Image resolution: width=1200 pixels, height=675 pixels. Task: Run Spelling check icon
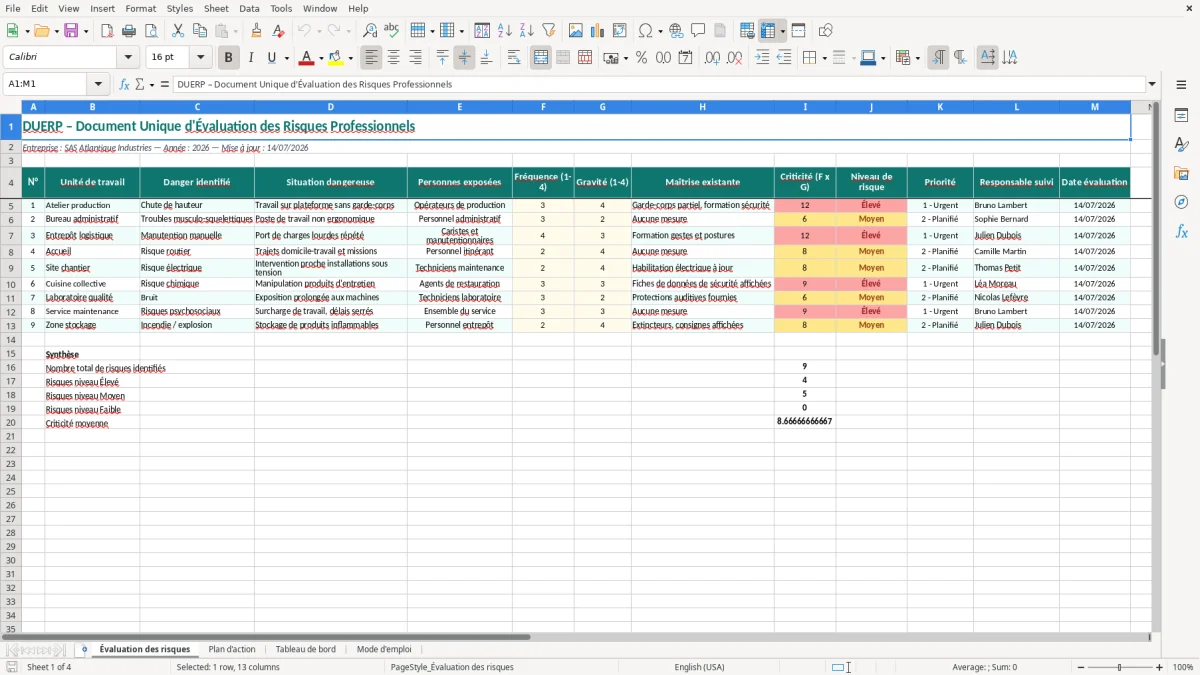[392, 31]
